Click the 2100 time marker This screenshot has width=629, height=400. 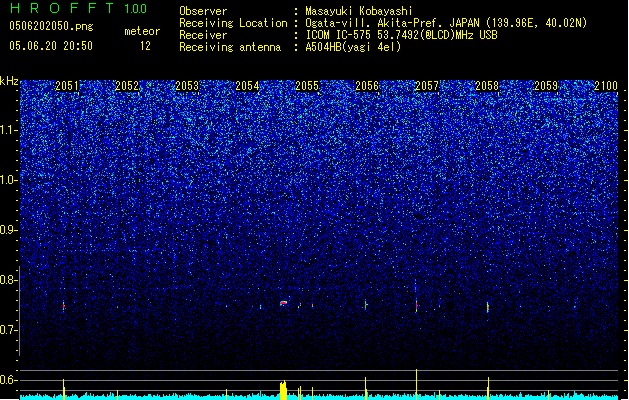point(606,86)
